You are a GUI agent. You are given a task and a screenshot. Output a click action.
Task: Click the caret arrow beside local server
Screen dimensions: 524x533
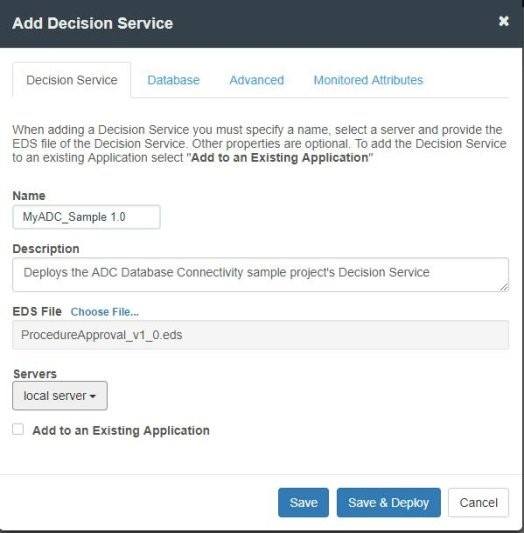(92, 396)
